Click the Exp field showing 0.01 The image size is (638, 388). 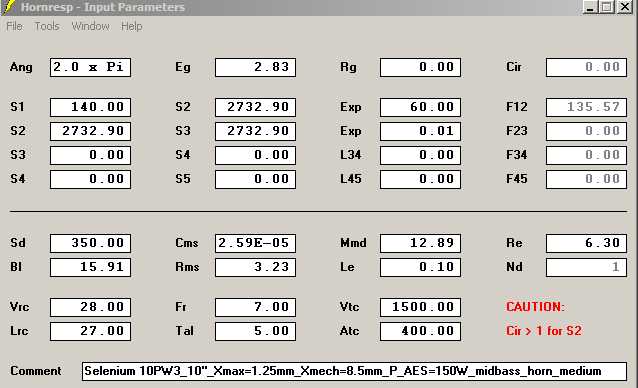click(420, 131)
